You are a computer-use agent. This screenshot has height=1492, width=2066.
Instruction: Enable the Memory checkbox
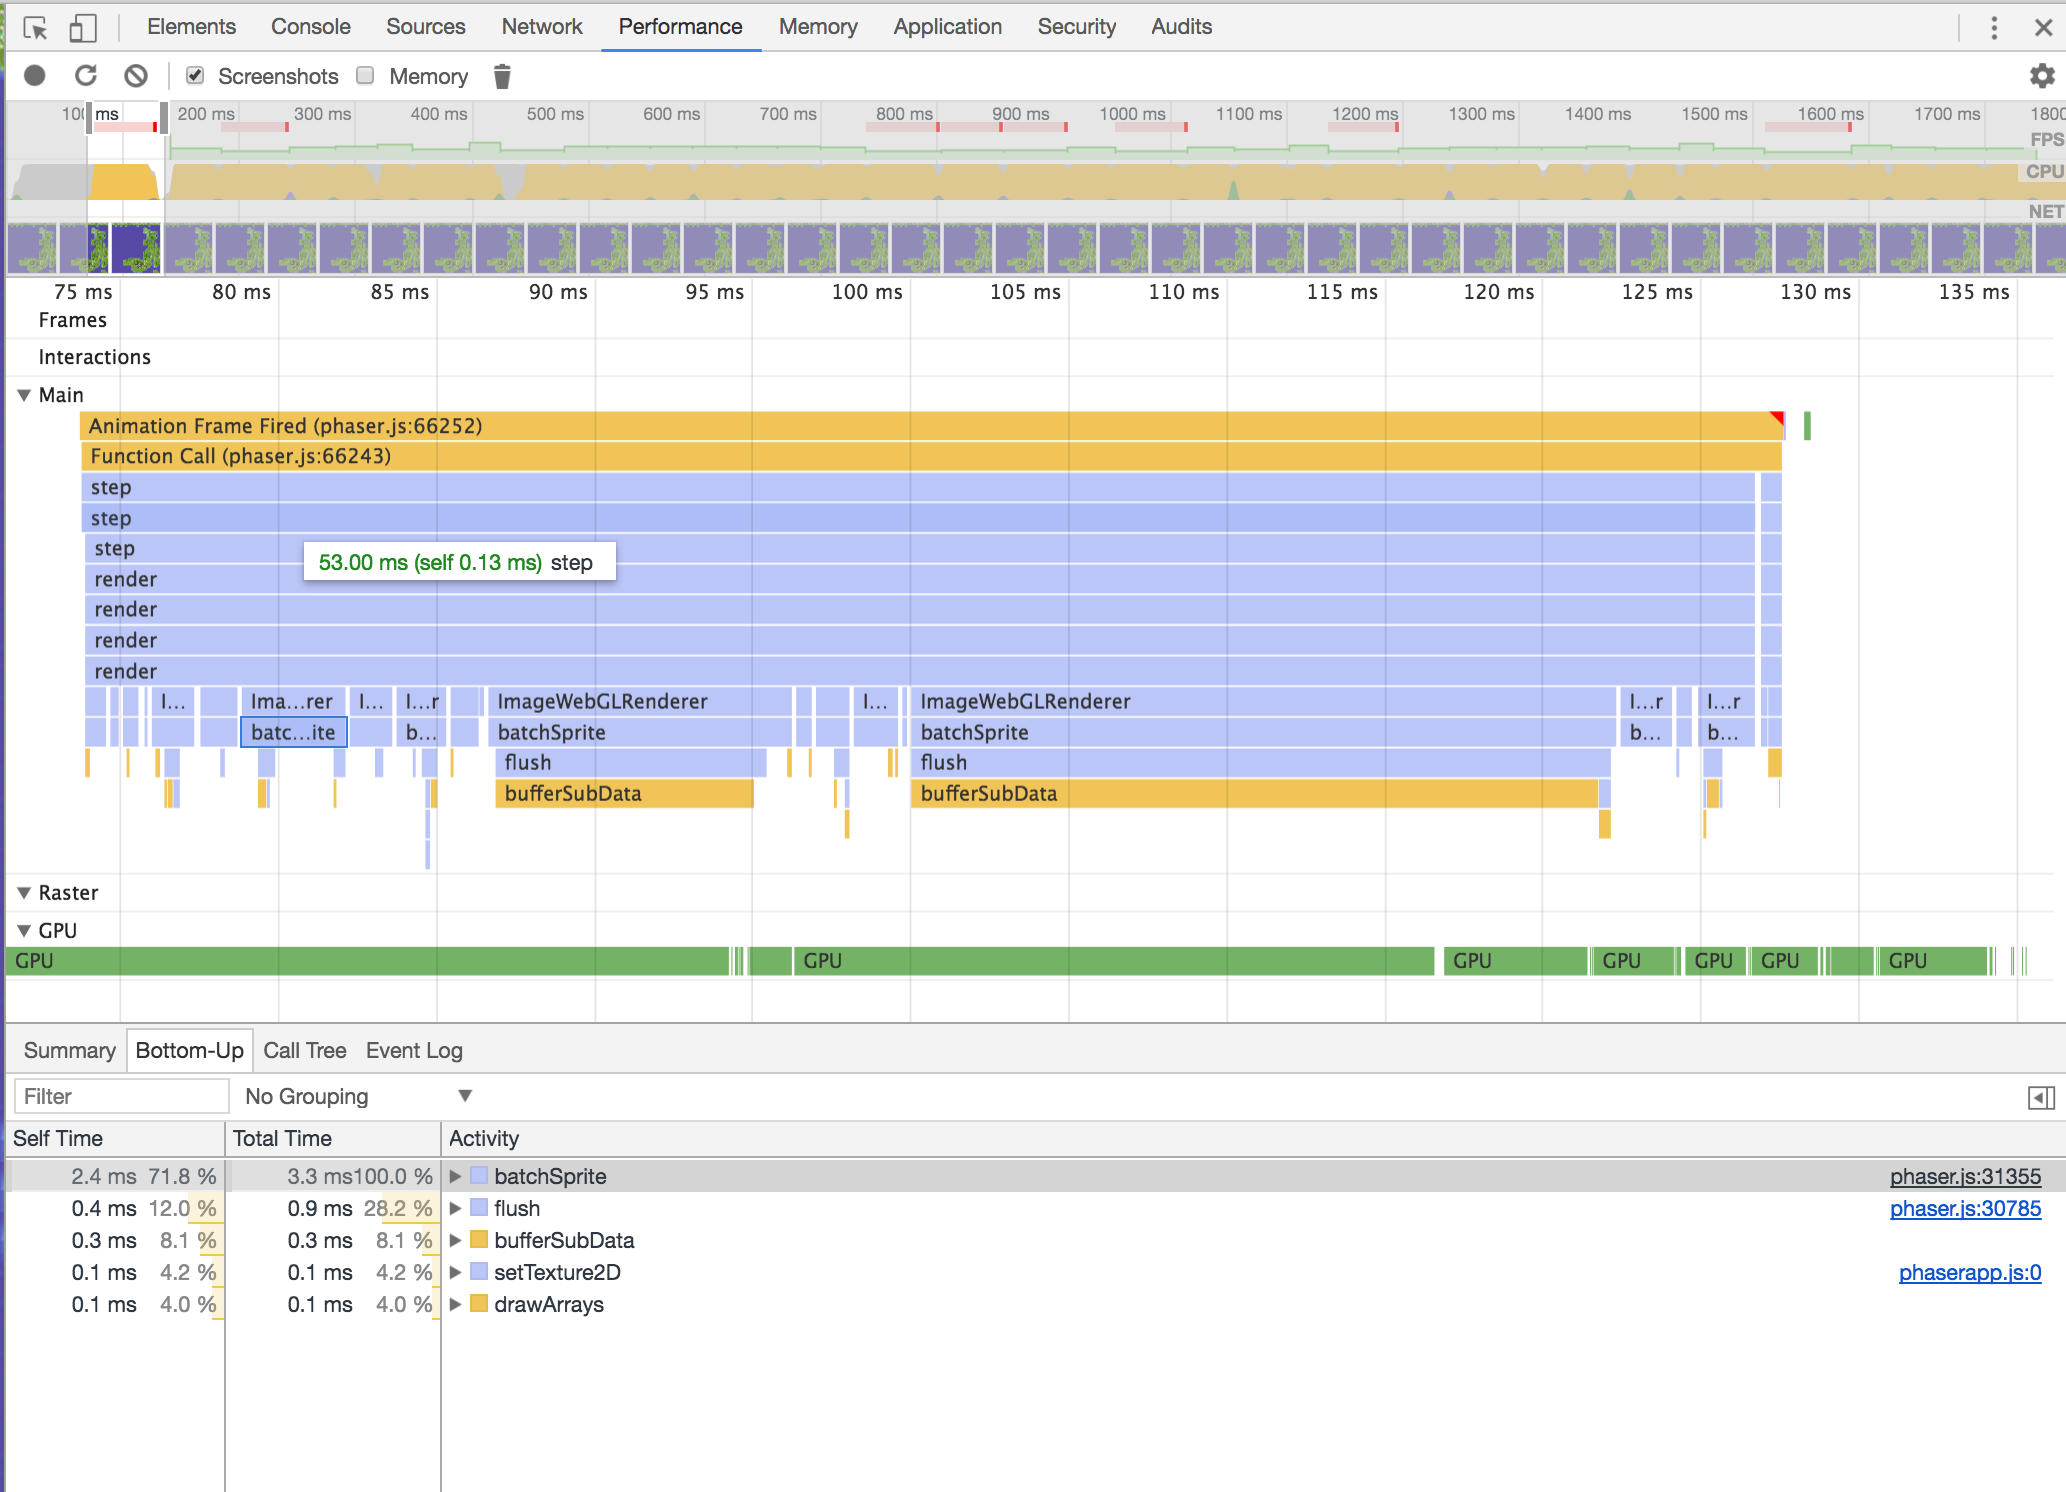click(366, 76)
